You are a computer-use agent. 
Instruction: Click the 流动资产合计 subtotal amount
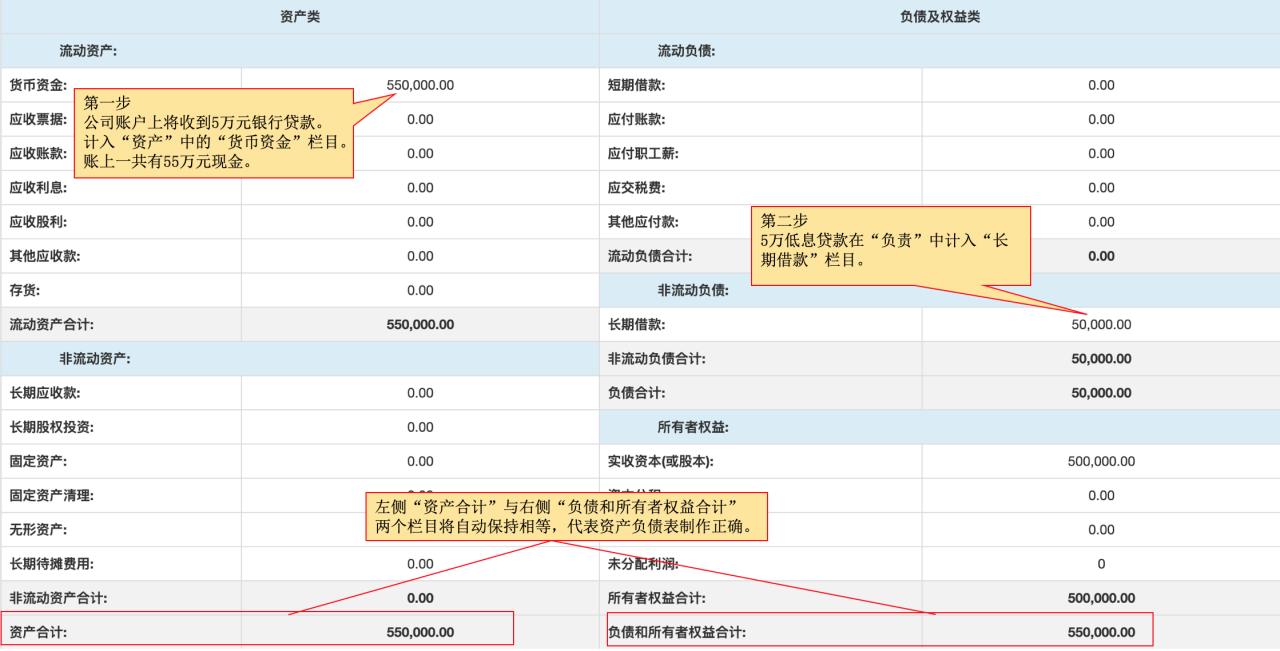click(420, 324)
